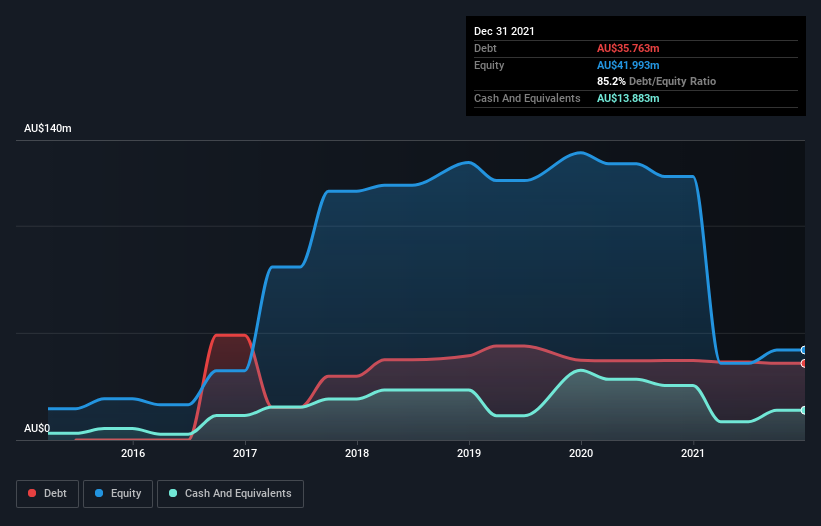Toggle the Cash And Equivalents legend button
Image resolution: width=821 pixels, height=526 pixels.
[230, 494]
